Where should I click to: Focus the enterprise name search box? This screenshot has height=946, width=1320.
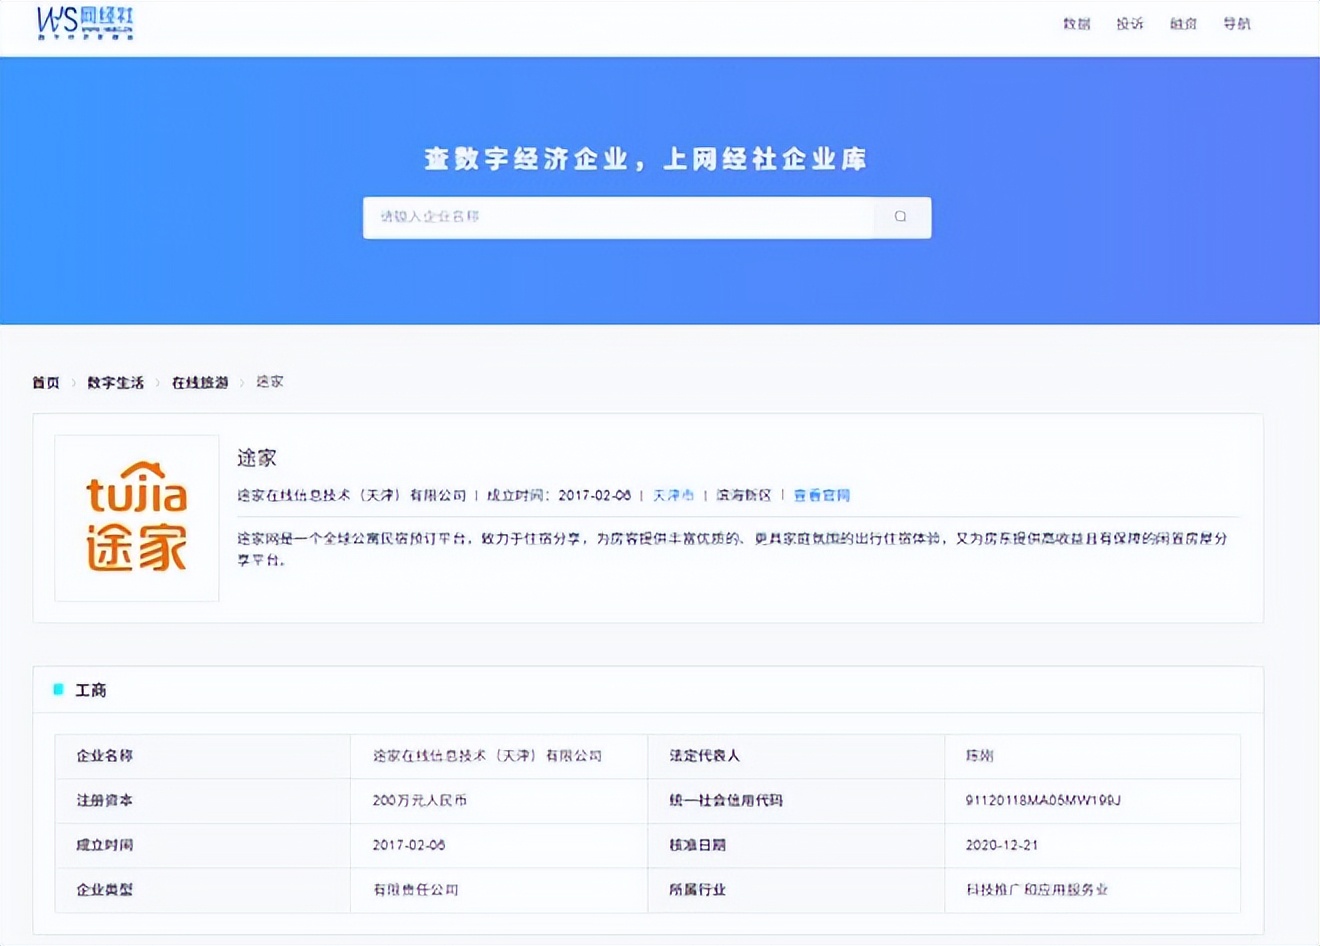tap(618, 217)
